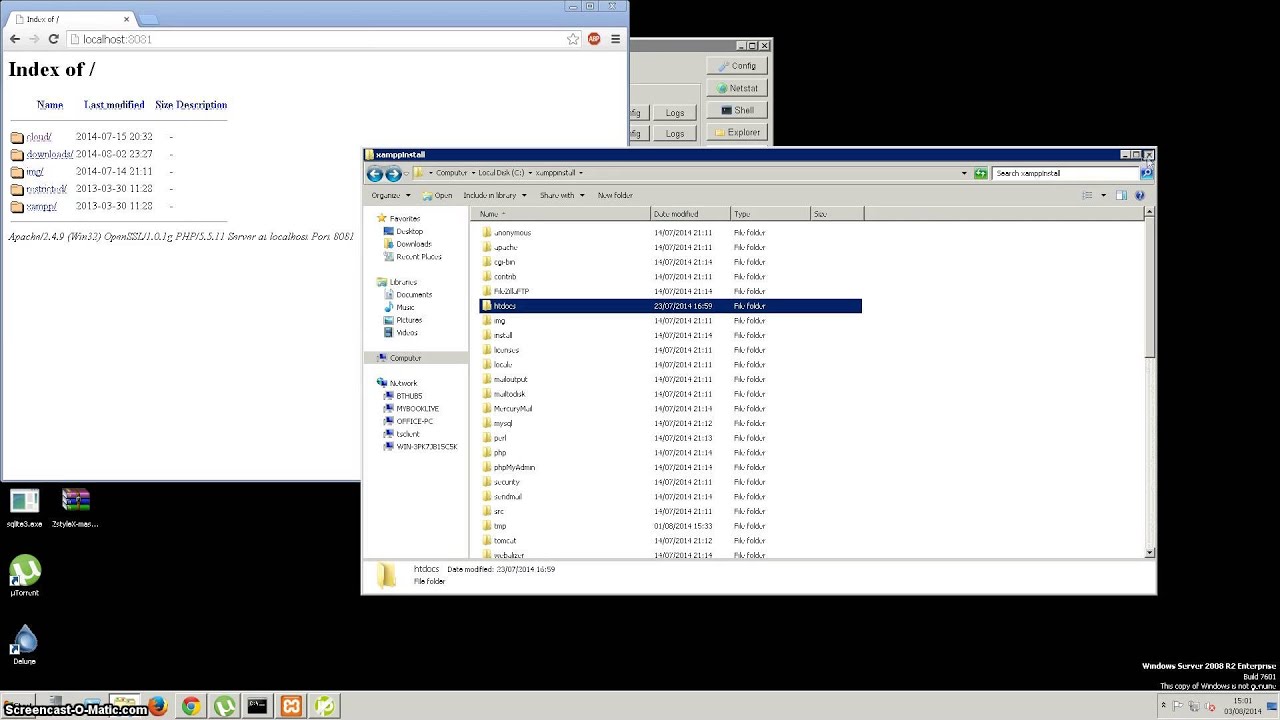
Task: Click the lower Logs button in XAMPP panel
Action: 675,133
